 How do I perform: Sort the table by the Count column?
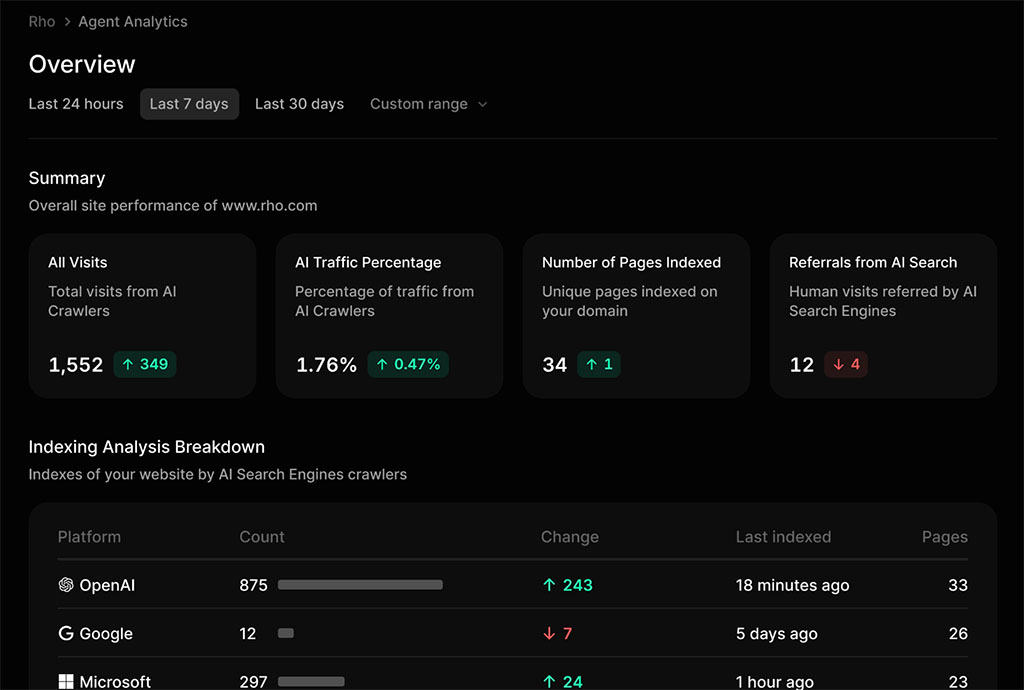[261, 537]
